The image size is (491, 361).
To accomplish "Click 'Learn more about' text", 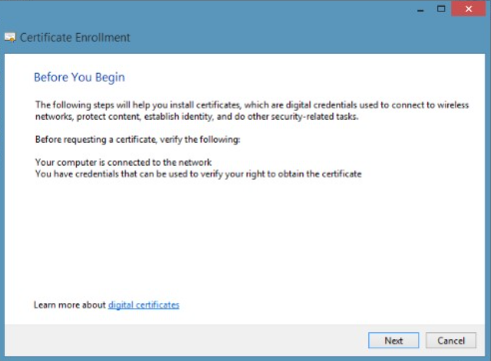I will [x=70, y=305].
